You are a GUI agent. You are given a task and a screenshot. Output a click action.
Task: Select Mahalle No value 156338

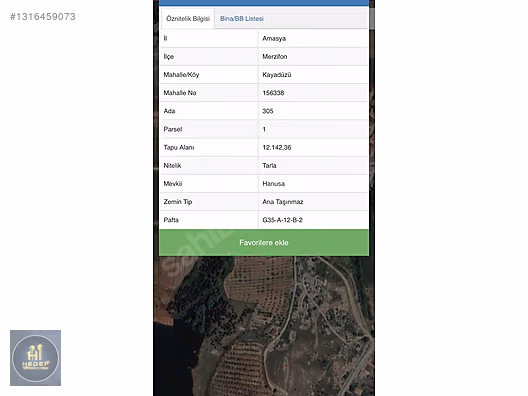click(273, 93)
